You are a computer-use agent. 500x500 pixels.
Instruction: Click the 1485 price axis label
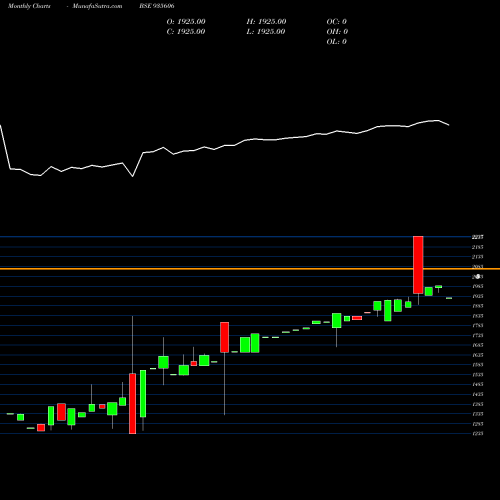coord(478,385)
